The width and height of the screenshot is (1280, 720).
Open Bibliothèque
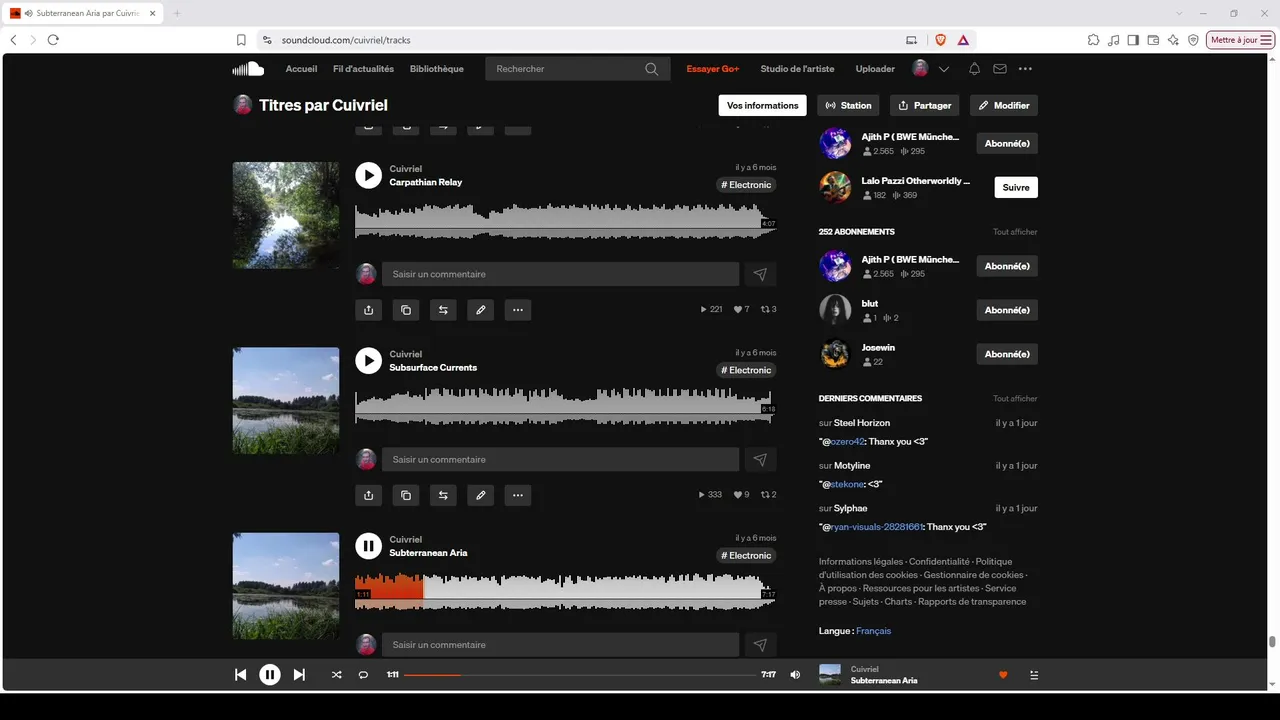coord(437,69)
